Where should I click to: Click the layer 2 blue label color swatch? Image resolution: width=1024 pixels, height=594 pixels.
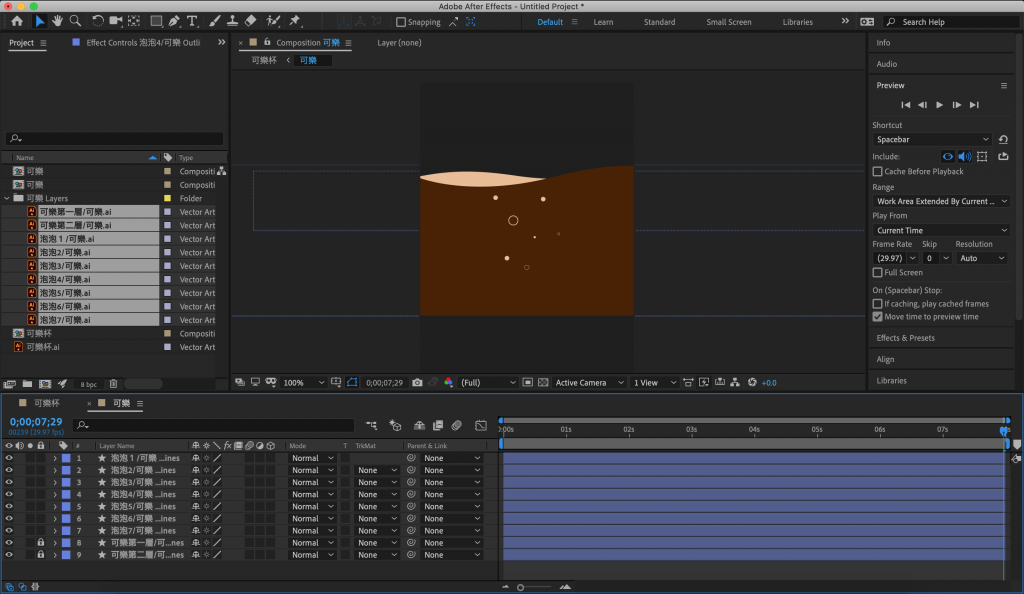pyautogui.click(x=66, y=470)
